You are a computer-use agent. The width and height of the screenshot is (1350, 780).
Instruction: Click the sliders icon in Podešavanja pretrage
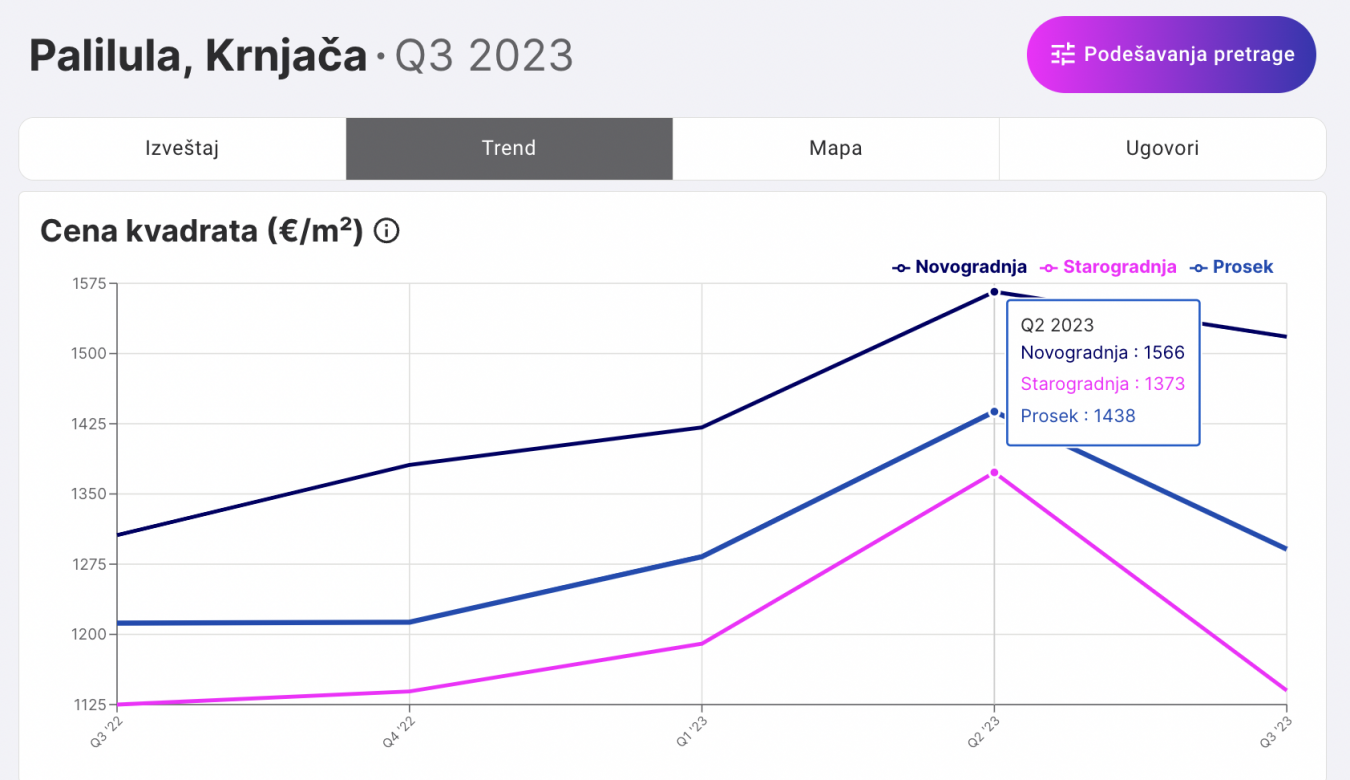click(1063, 54)
